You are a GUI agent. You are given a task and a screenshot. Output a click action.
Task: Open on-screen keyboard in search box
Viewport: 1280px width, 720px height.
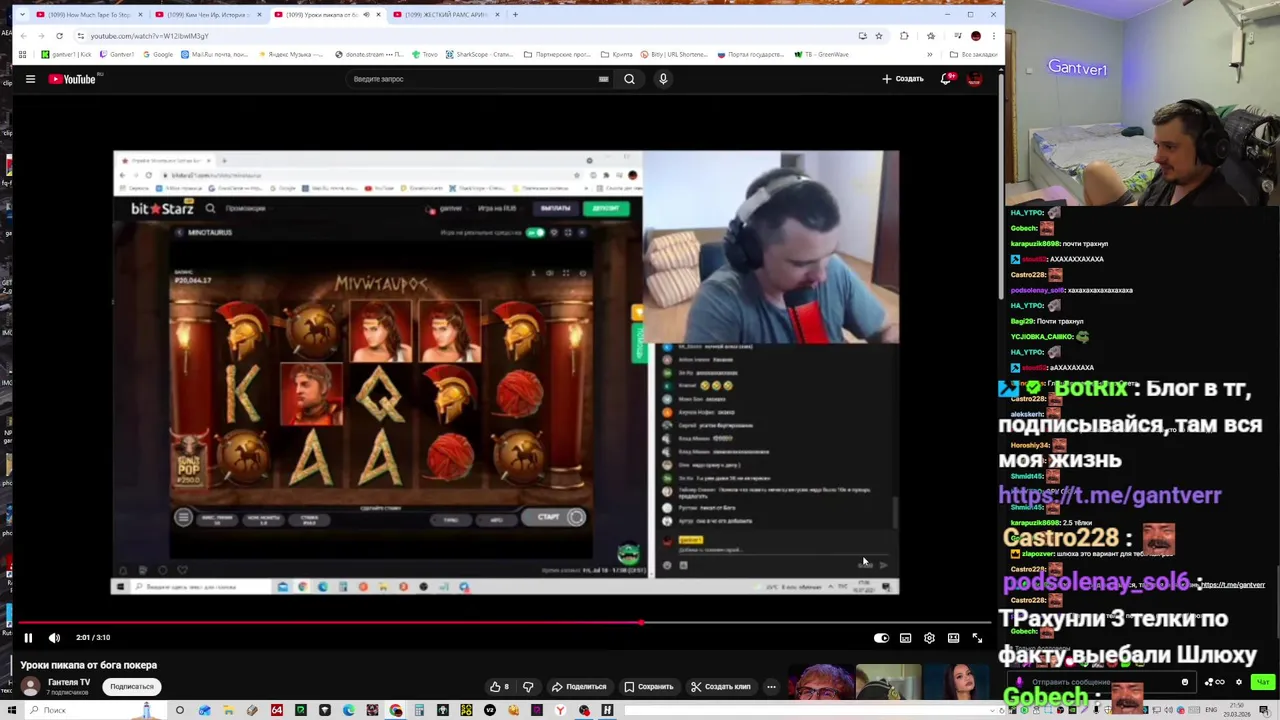click(603, 79)
